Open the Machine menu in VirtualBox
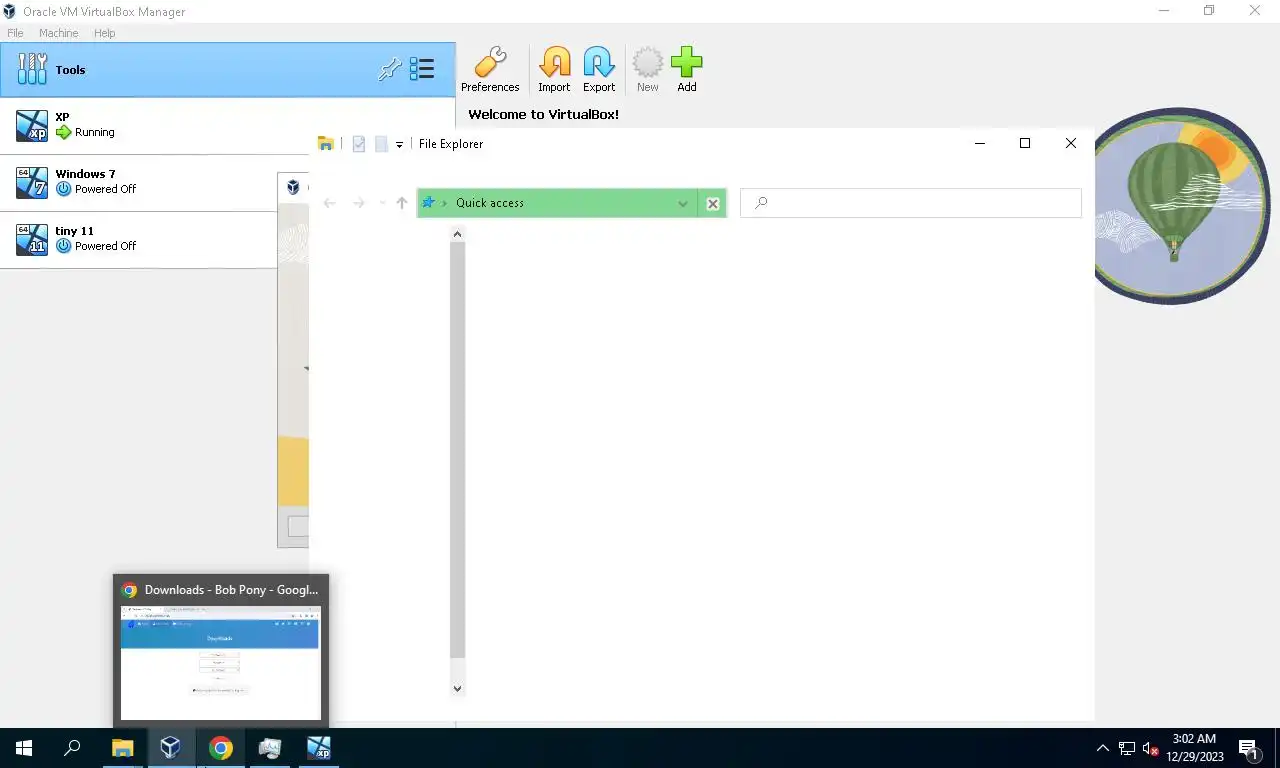Screen dimensions: 1280x768 tap(58, 33)
